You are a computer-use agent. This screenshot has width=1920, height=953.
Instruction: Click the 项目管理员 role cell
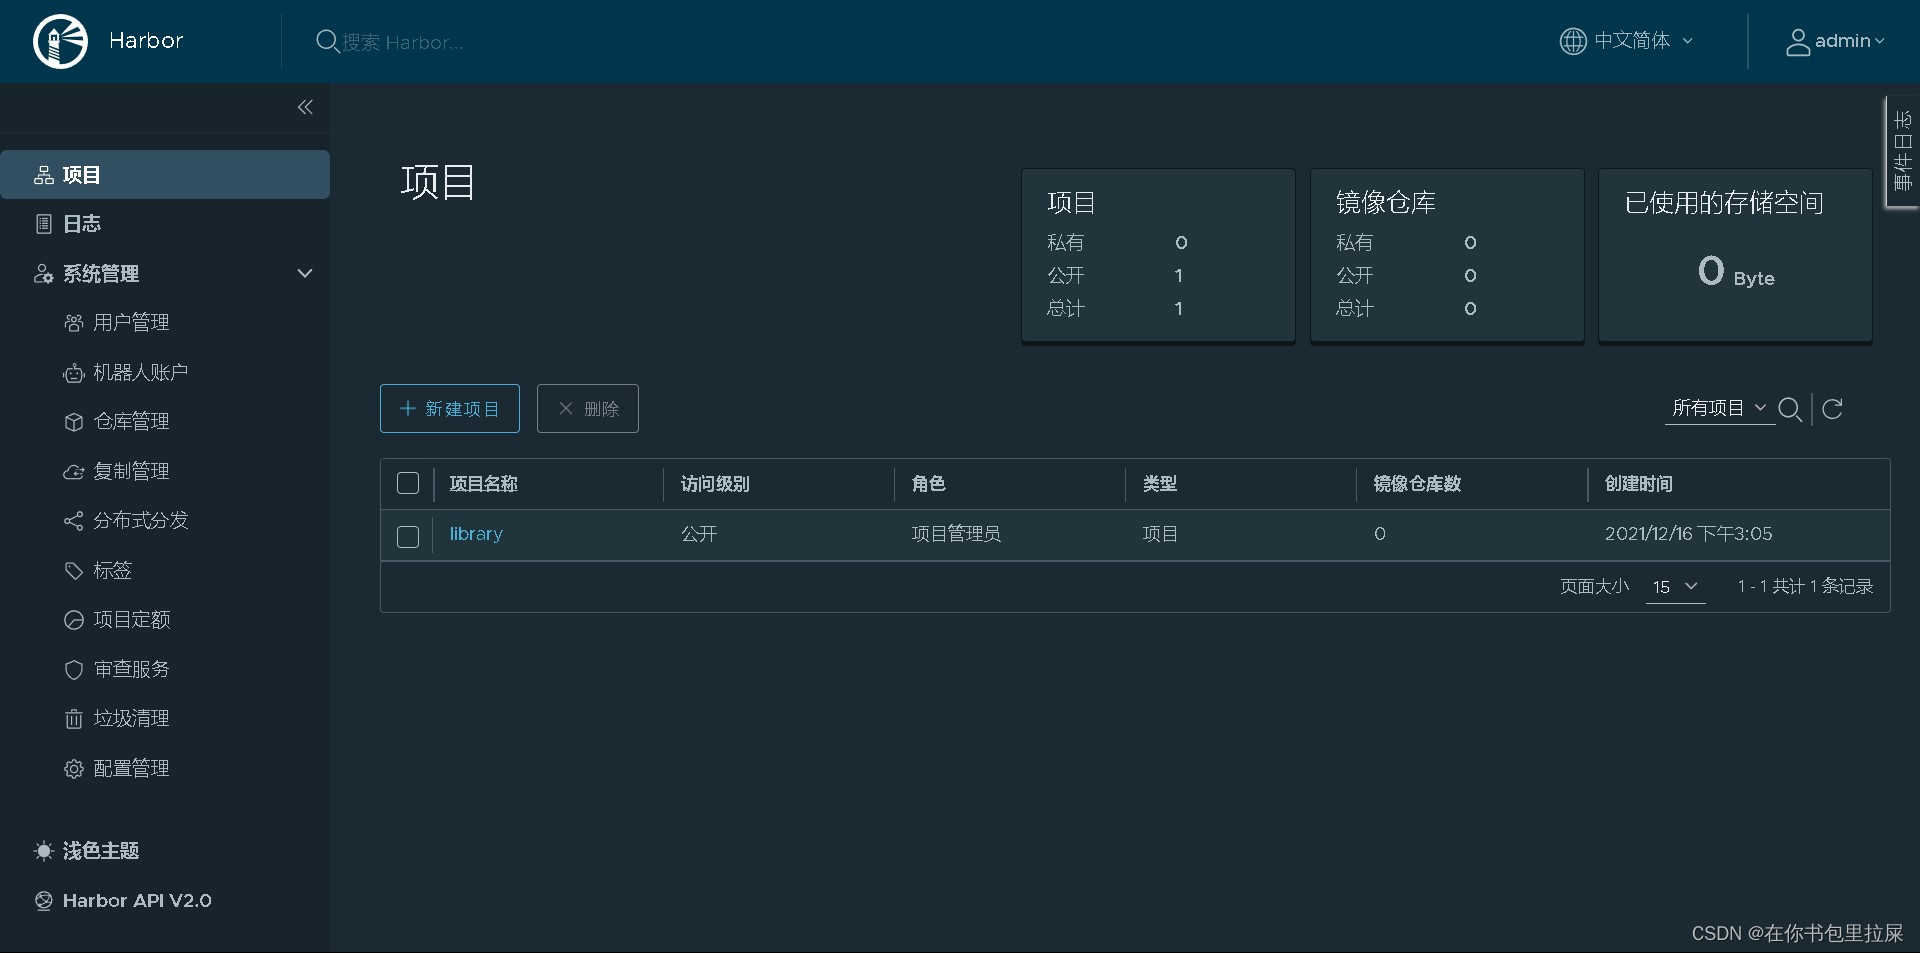pos(956,534)
